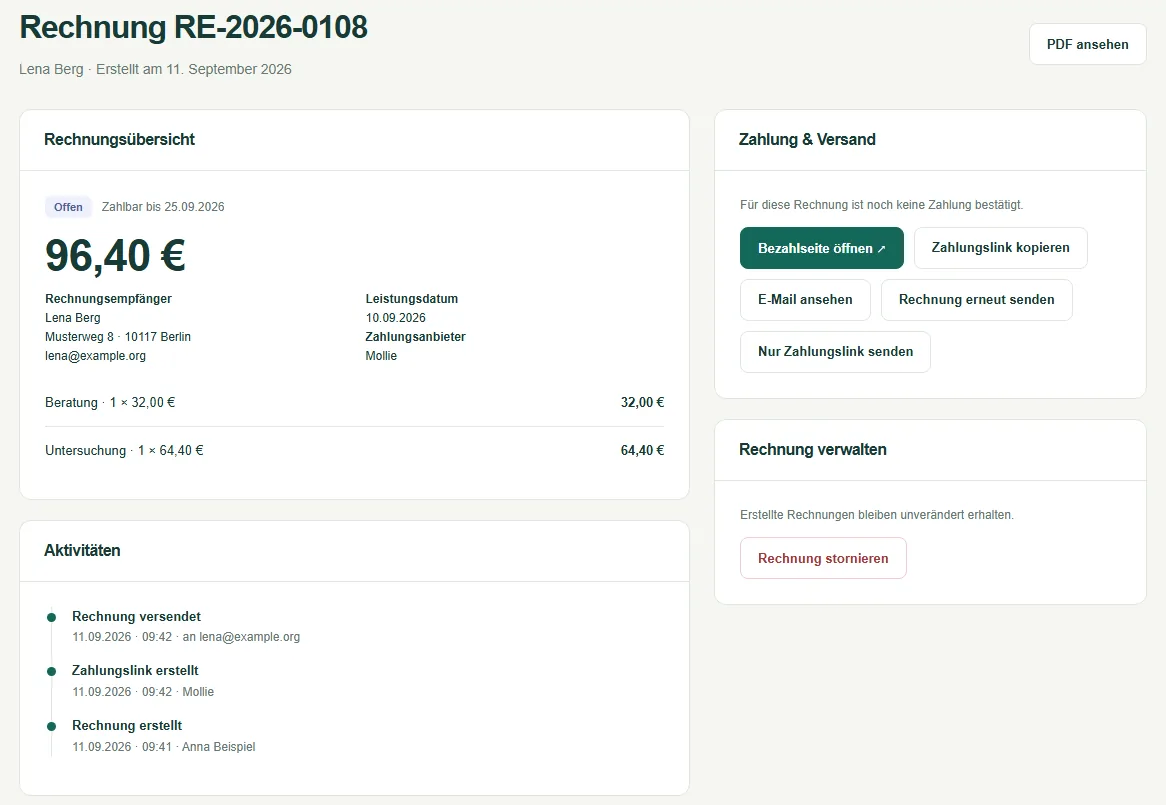Click the 32,00 € line total
The height and width of the screenshot is (805, 1166).
pos(642,402)
